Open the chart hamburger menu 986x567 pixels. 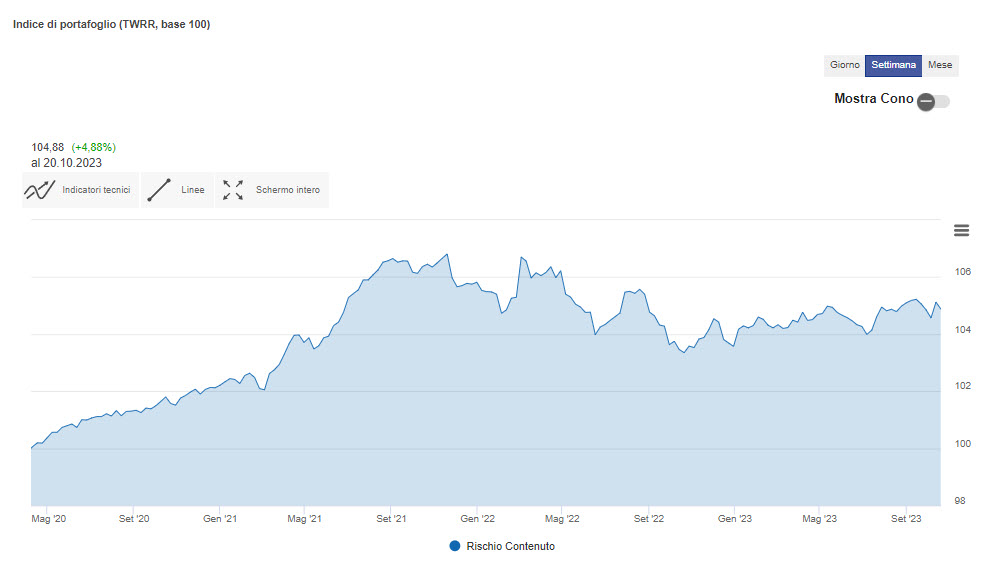[961, 231]
